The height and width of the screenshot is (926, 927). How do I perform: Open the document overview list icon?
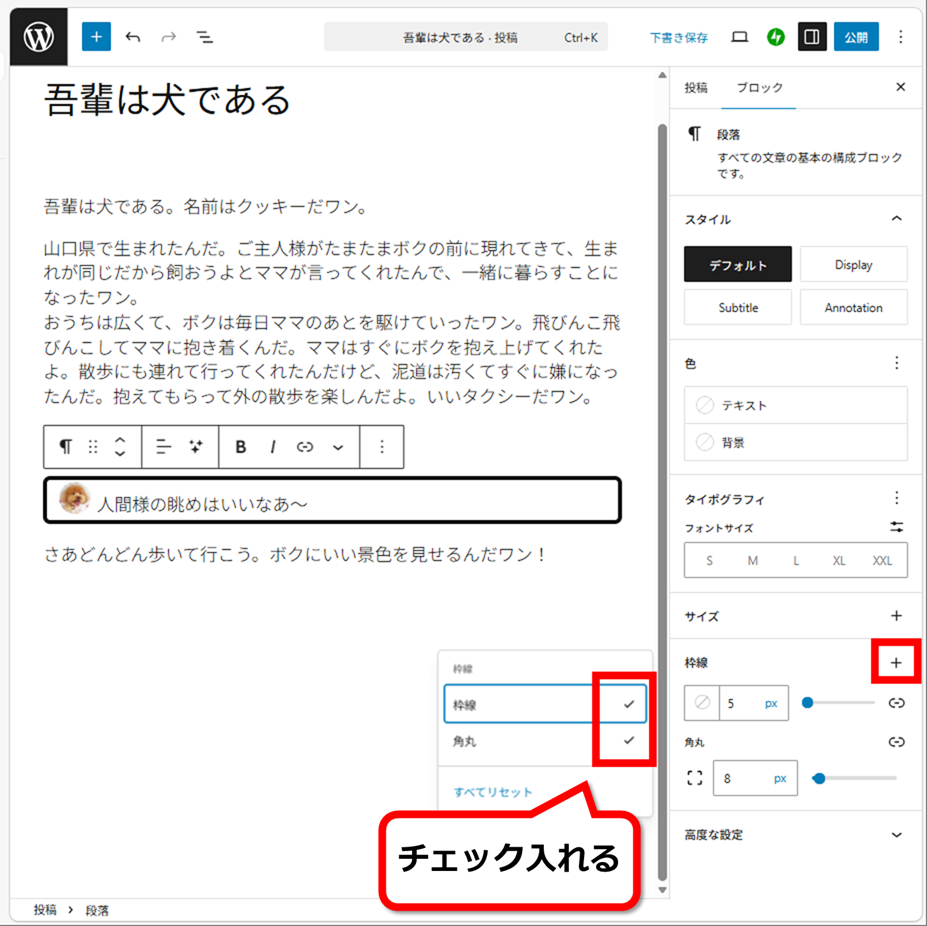click(x=204, y=37)
